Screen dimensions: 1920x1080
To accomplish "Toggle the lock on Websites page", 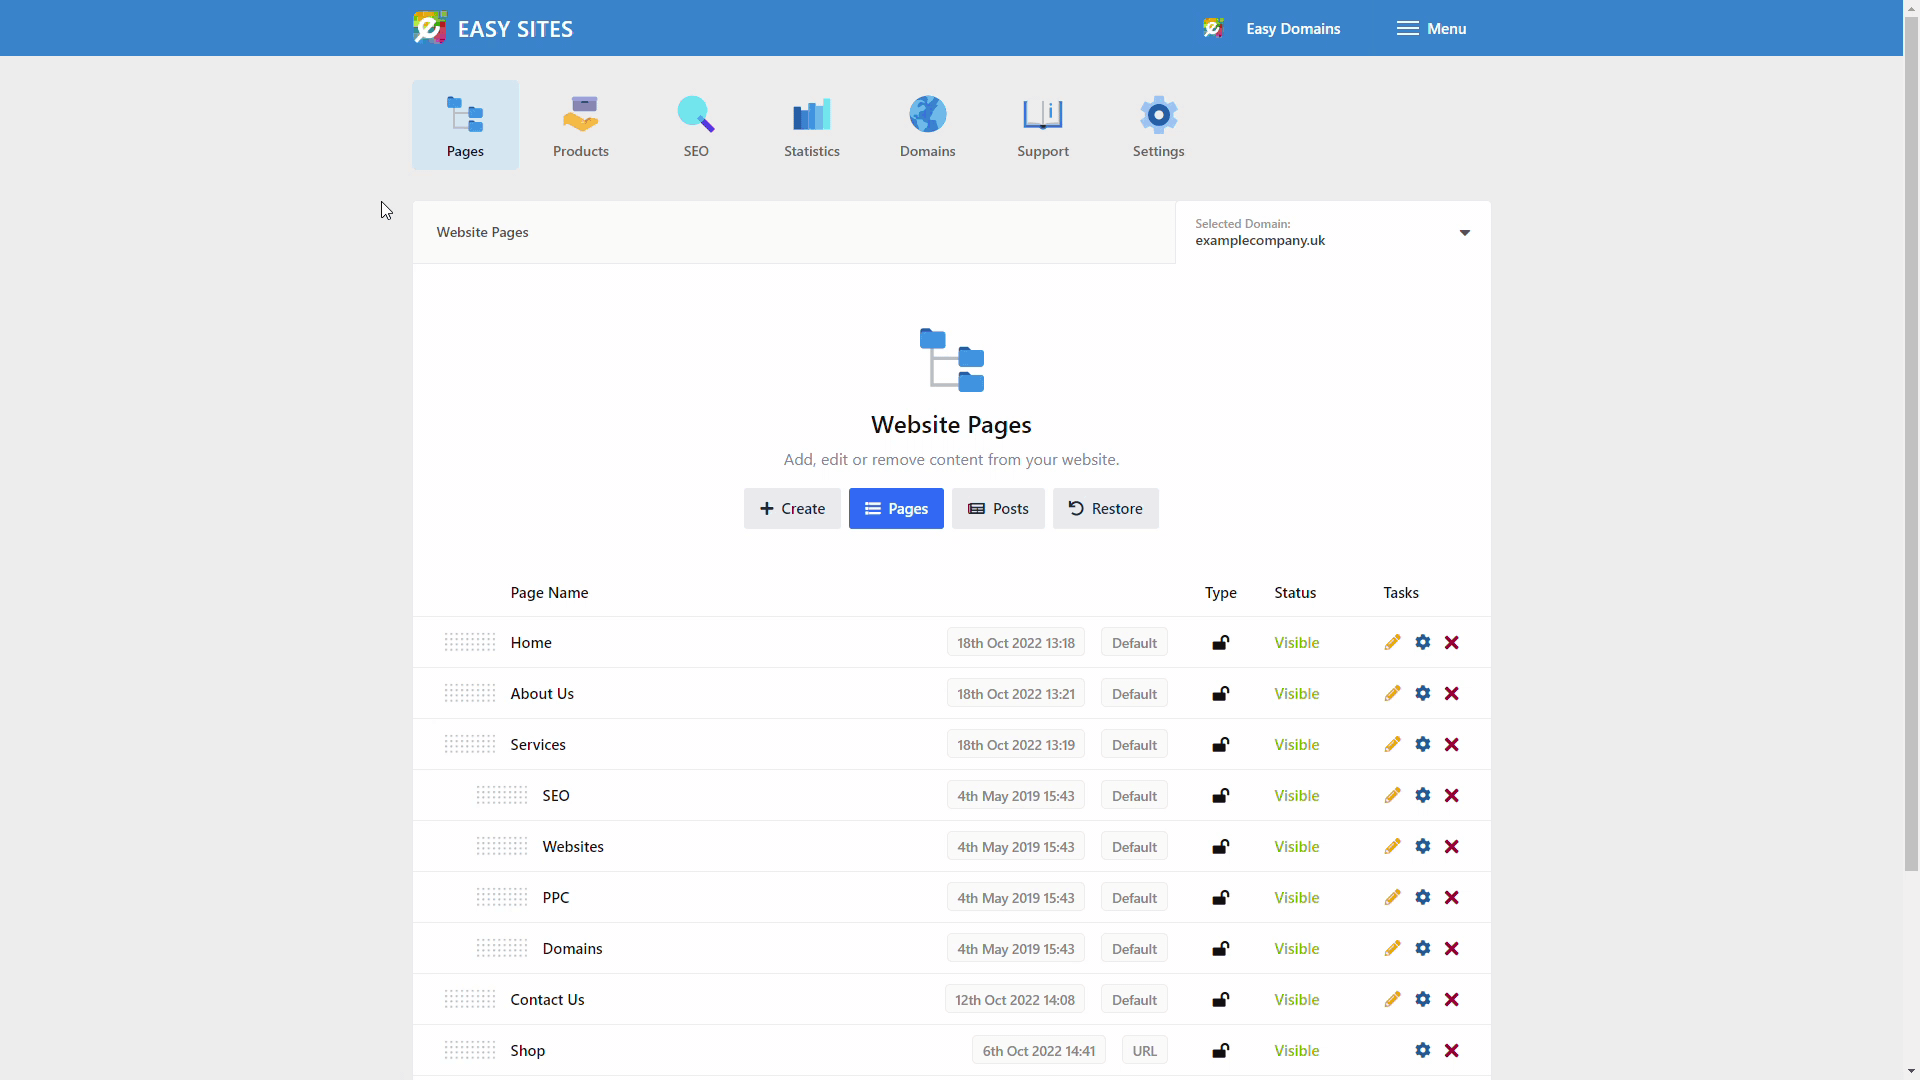I will click(x=1220, y=846).
